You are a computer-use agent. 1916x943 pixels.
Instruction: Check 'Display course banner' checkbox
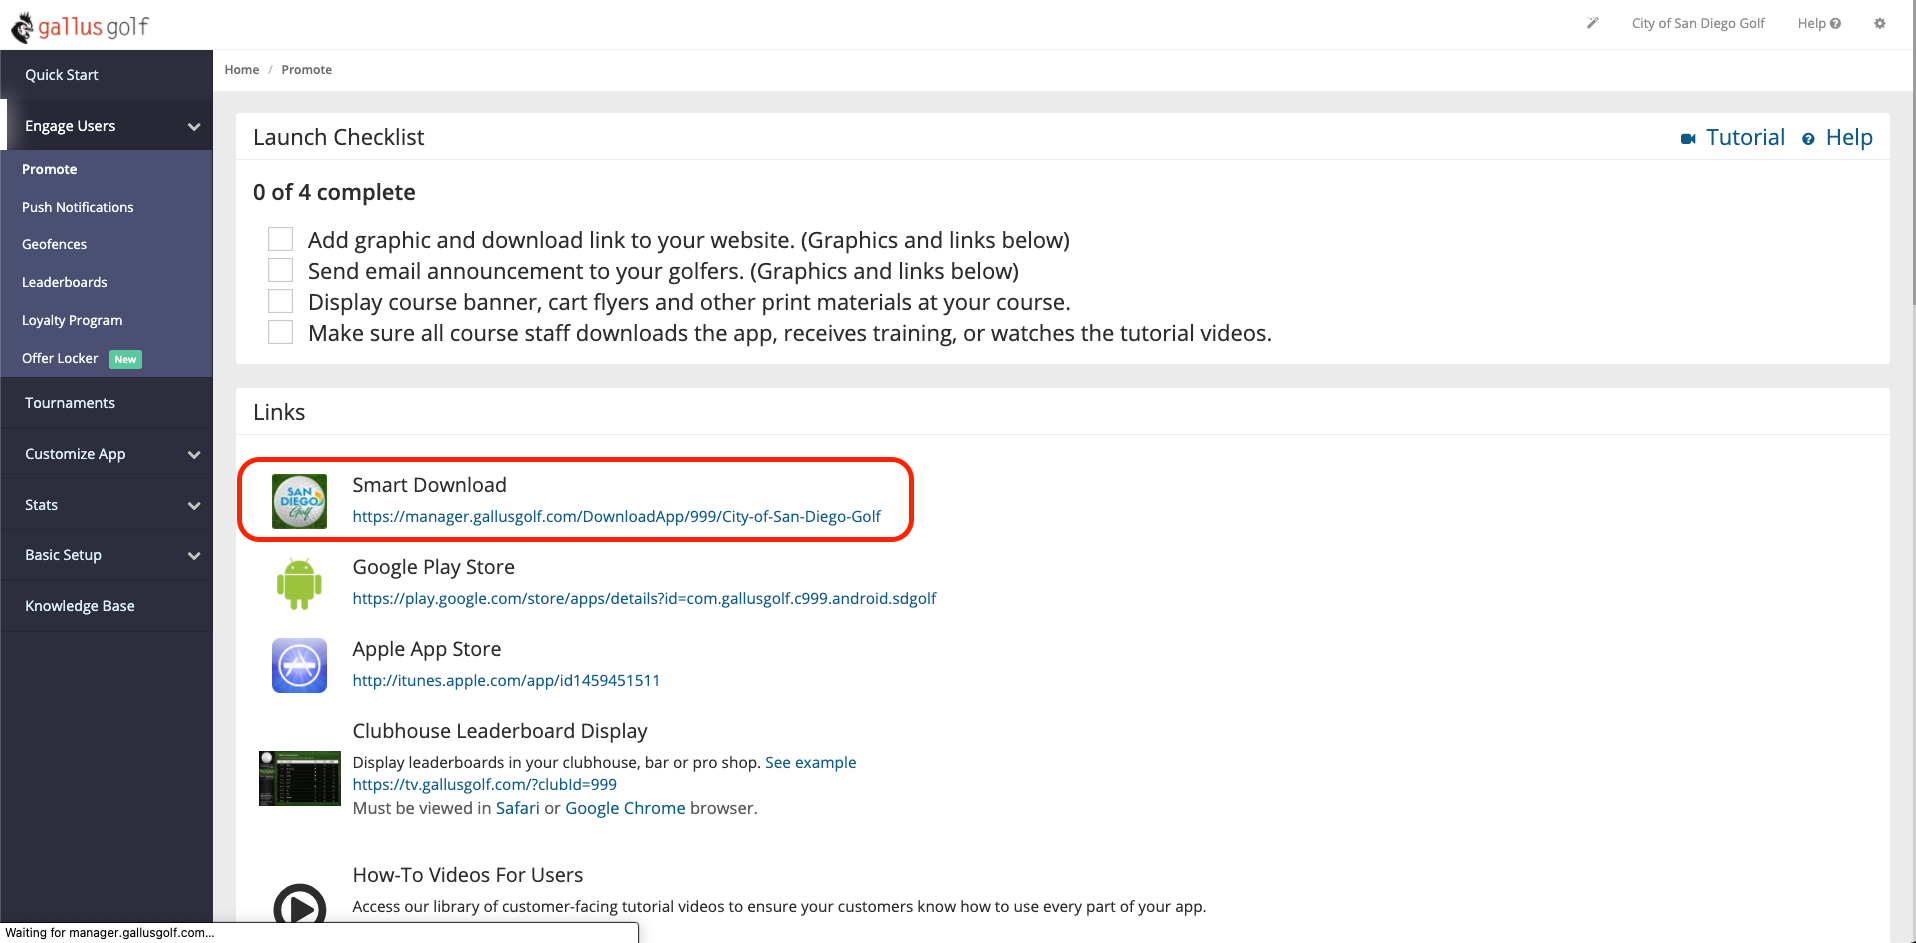[280, 301]
